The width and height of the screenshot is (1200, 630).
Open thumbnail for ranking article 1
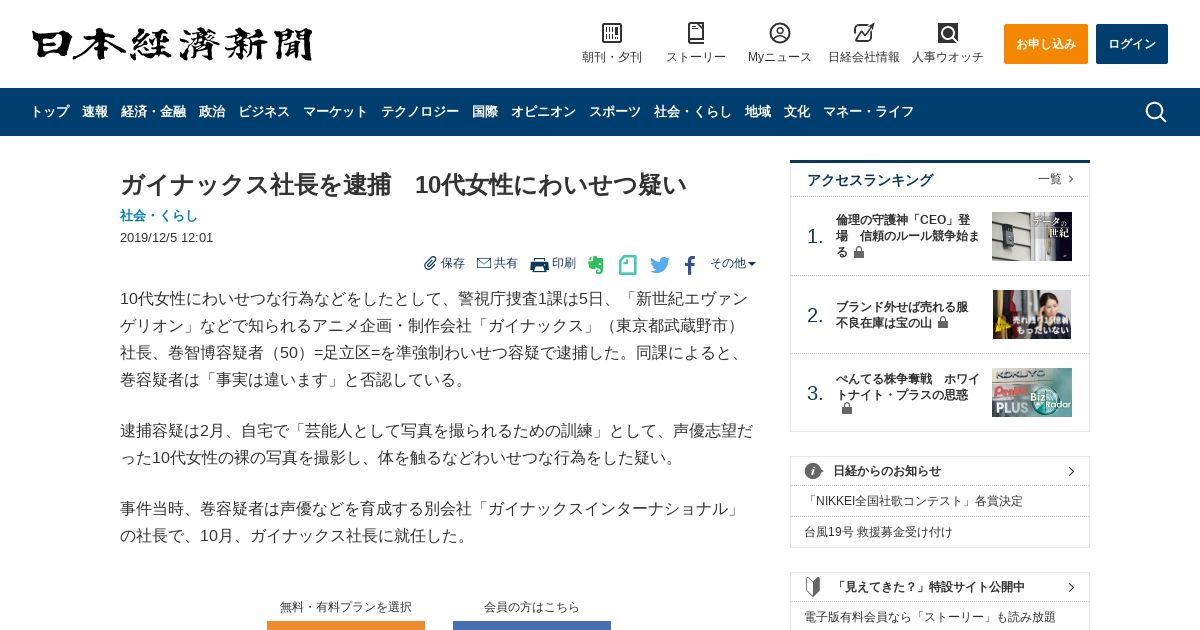coord(1032,236)
